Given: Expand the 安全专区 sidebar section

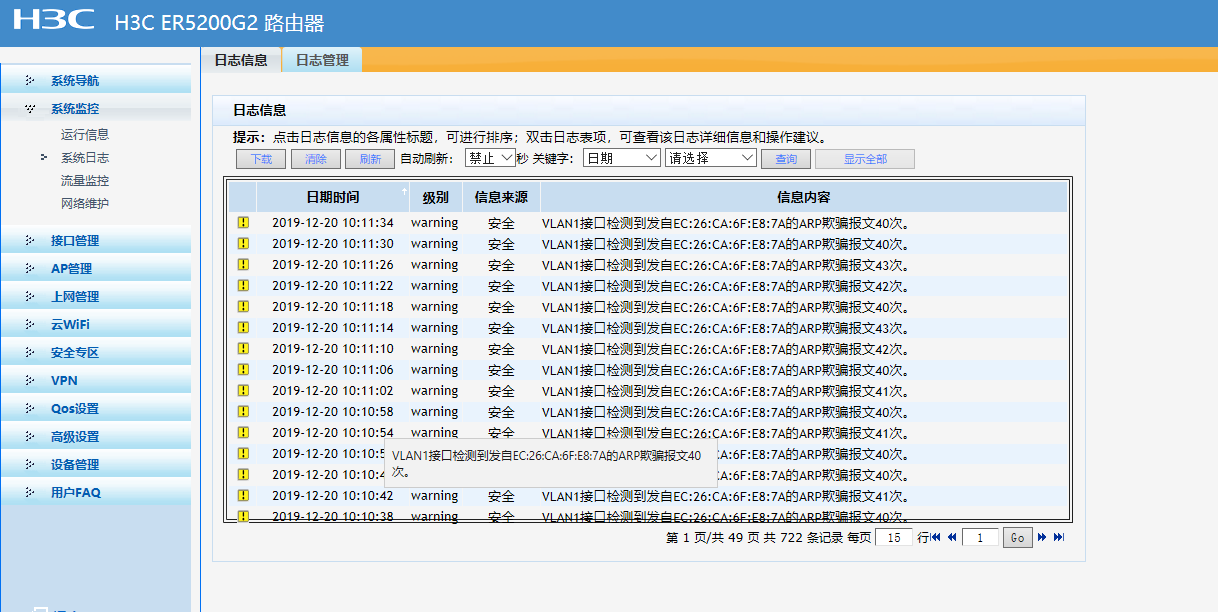Looking at the screenshot, I should click(x=75, y=353).
